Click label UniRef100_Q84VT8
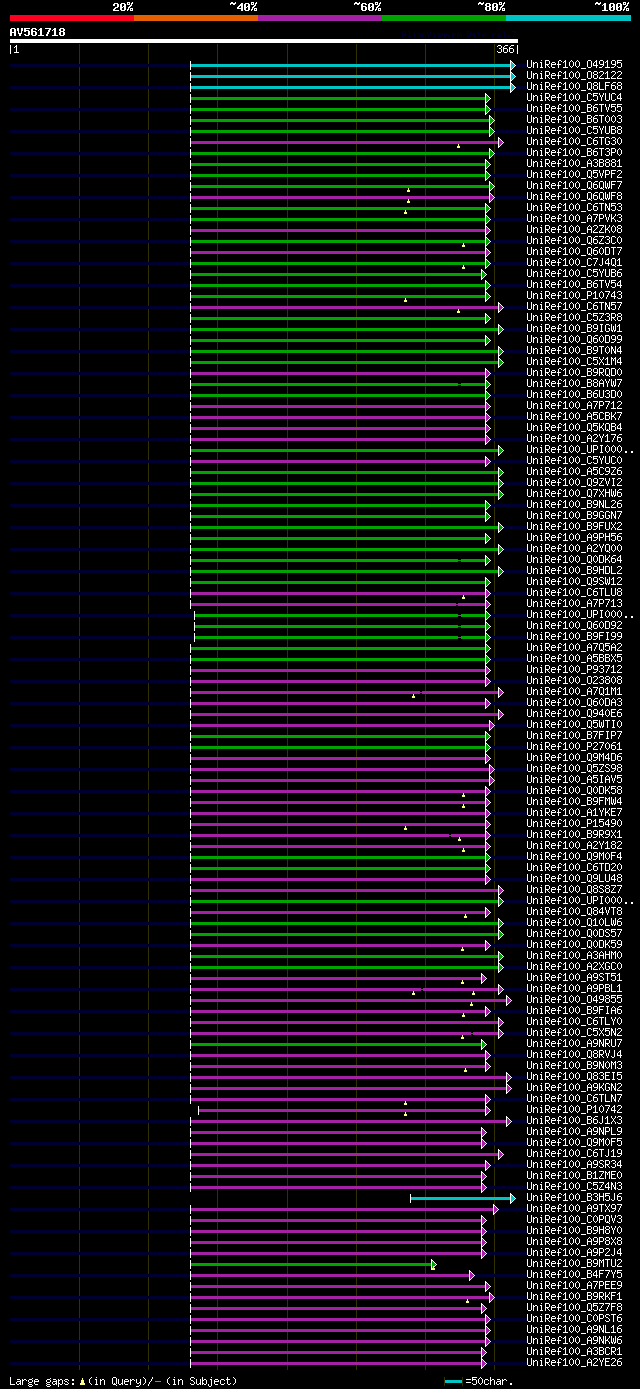 tap(574, 911)
